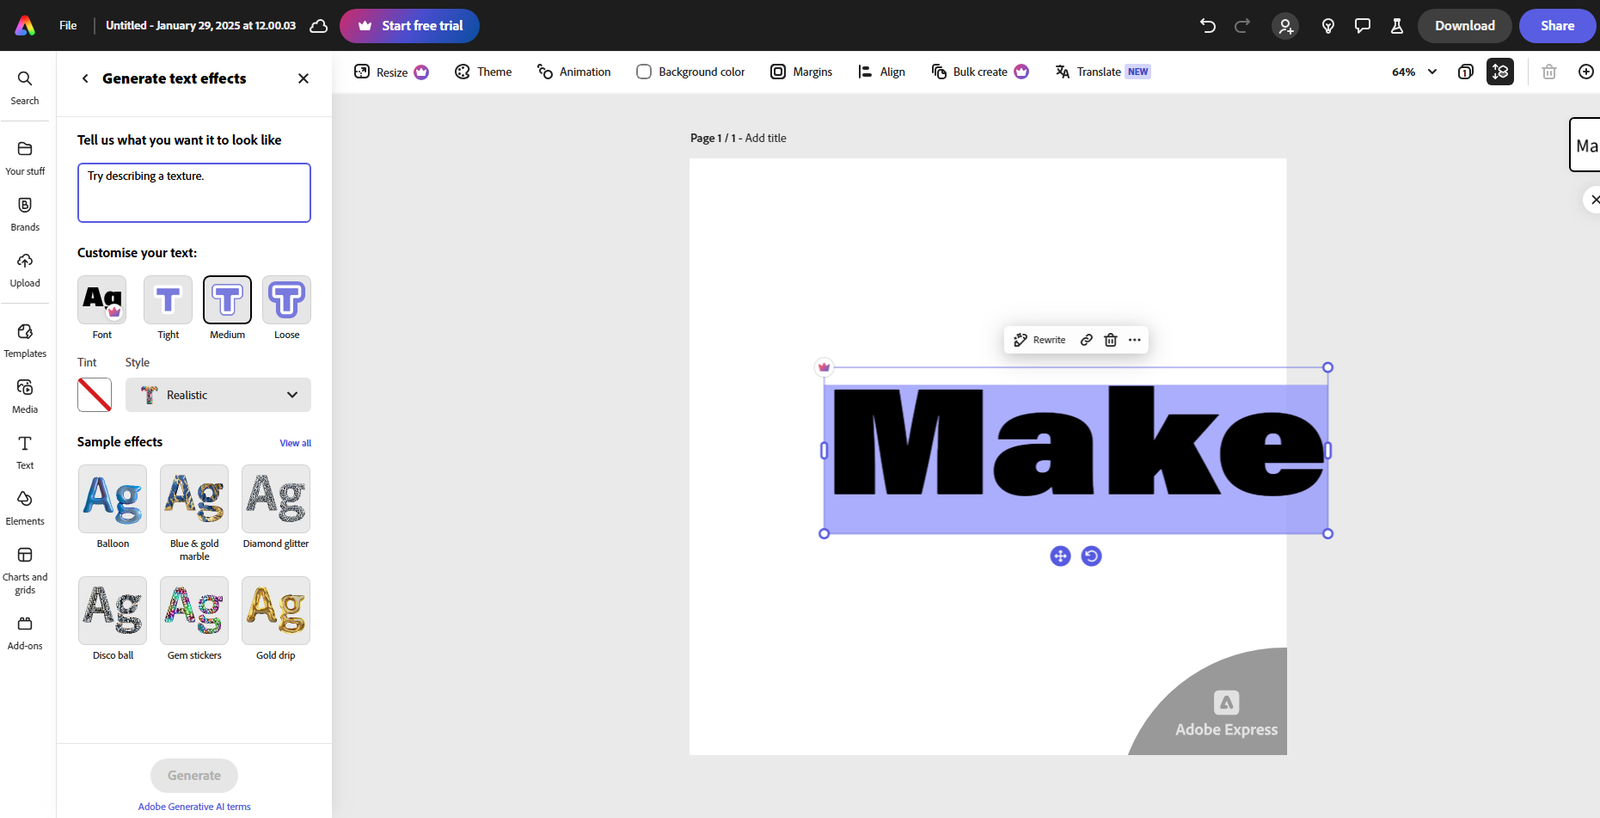Click the beaker labs icon
This screenshot has height=818, width=1600.
[x=1397, y=26]
